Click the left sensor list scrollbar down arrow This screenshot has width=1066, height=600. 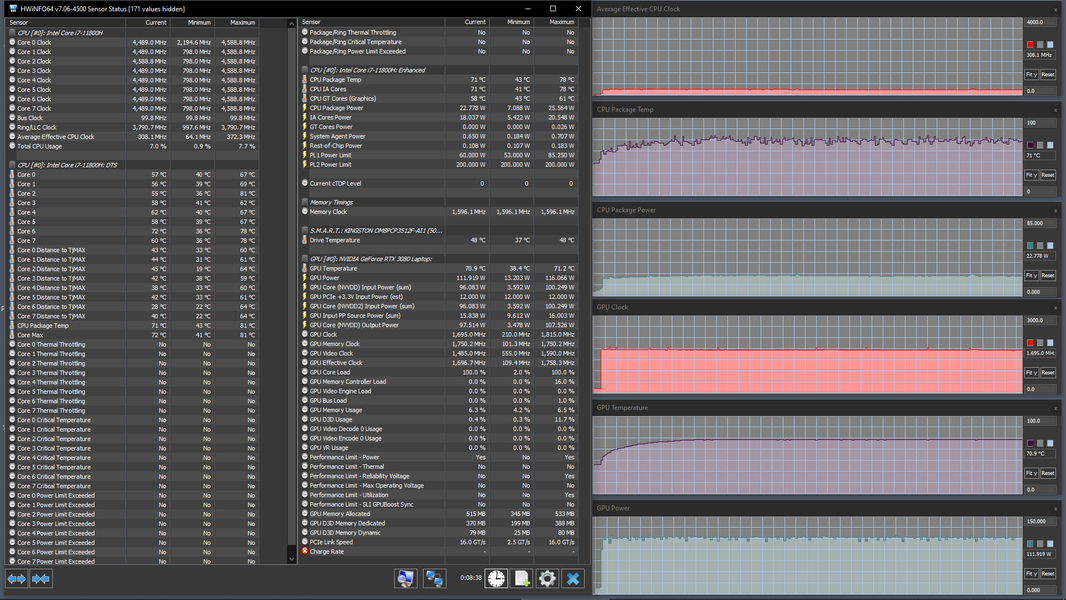pyautogui.click(x=292, y=559)
